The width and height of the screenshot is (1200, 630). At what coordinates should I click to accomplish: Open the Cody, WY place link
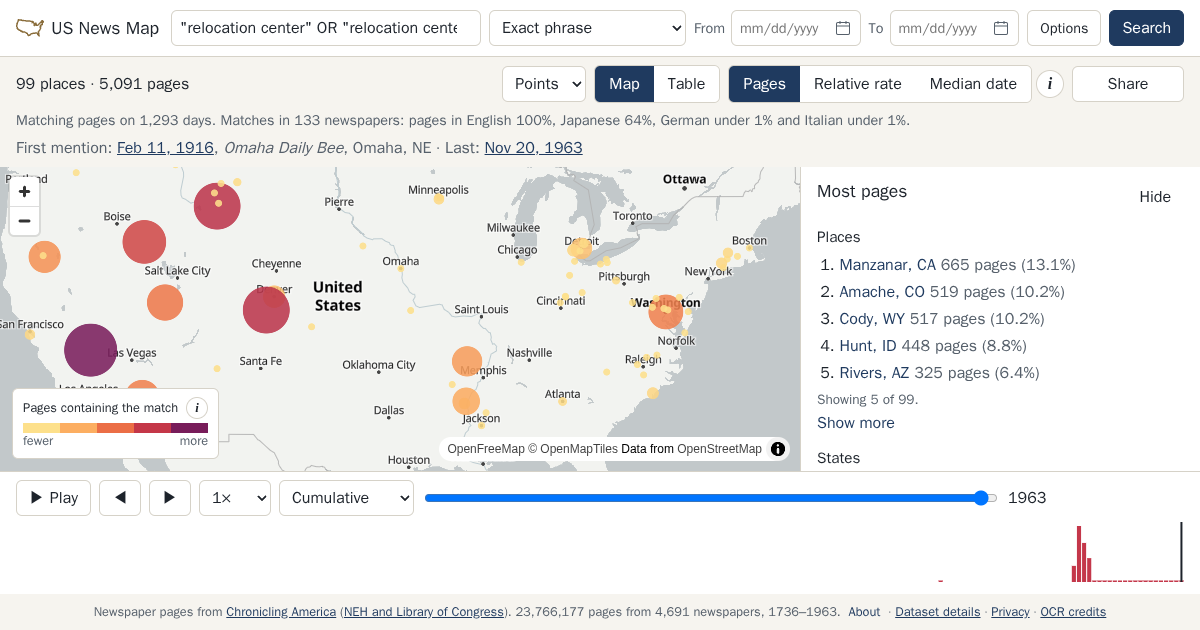pyautogui.click(x=873, y=319)
